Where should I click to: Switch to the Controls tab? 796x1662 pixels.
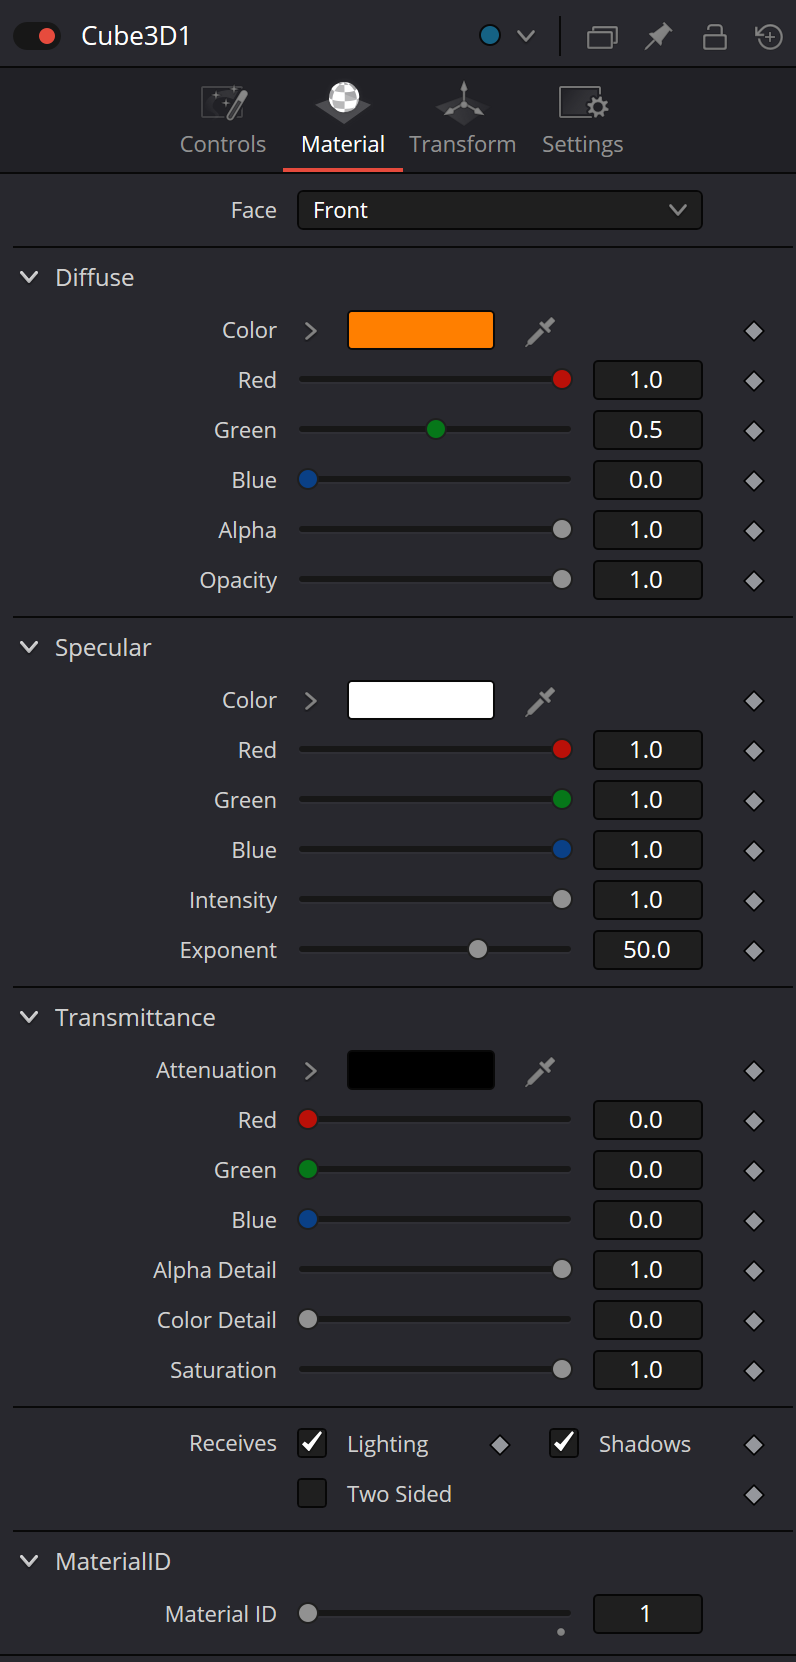223,120
